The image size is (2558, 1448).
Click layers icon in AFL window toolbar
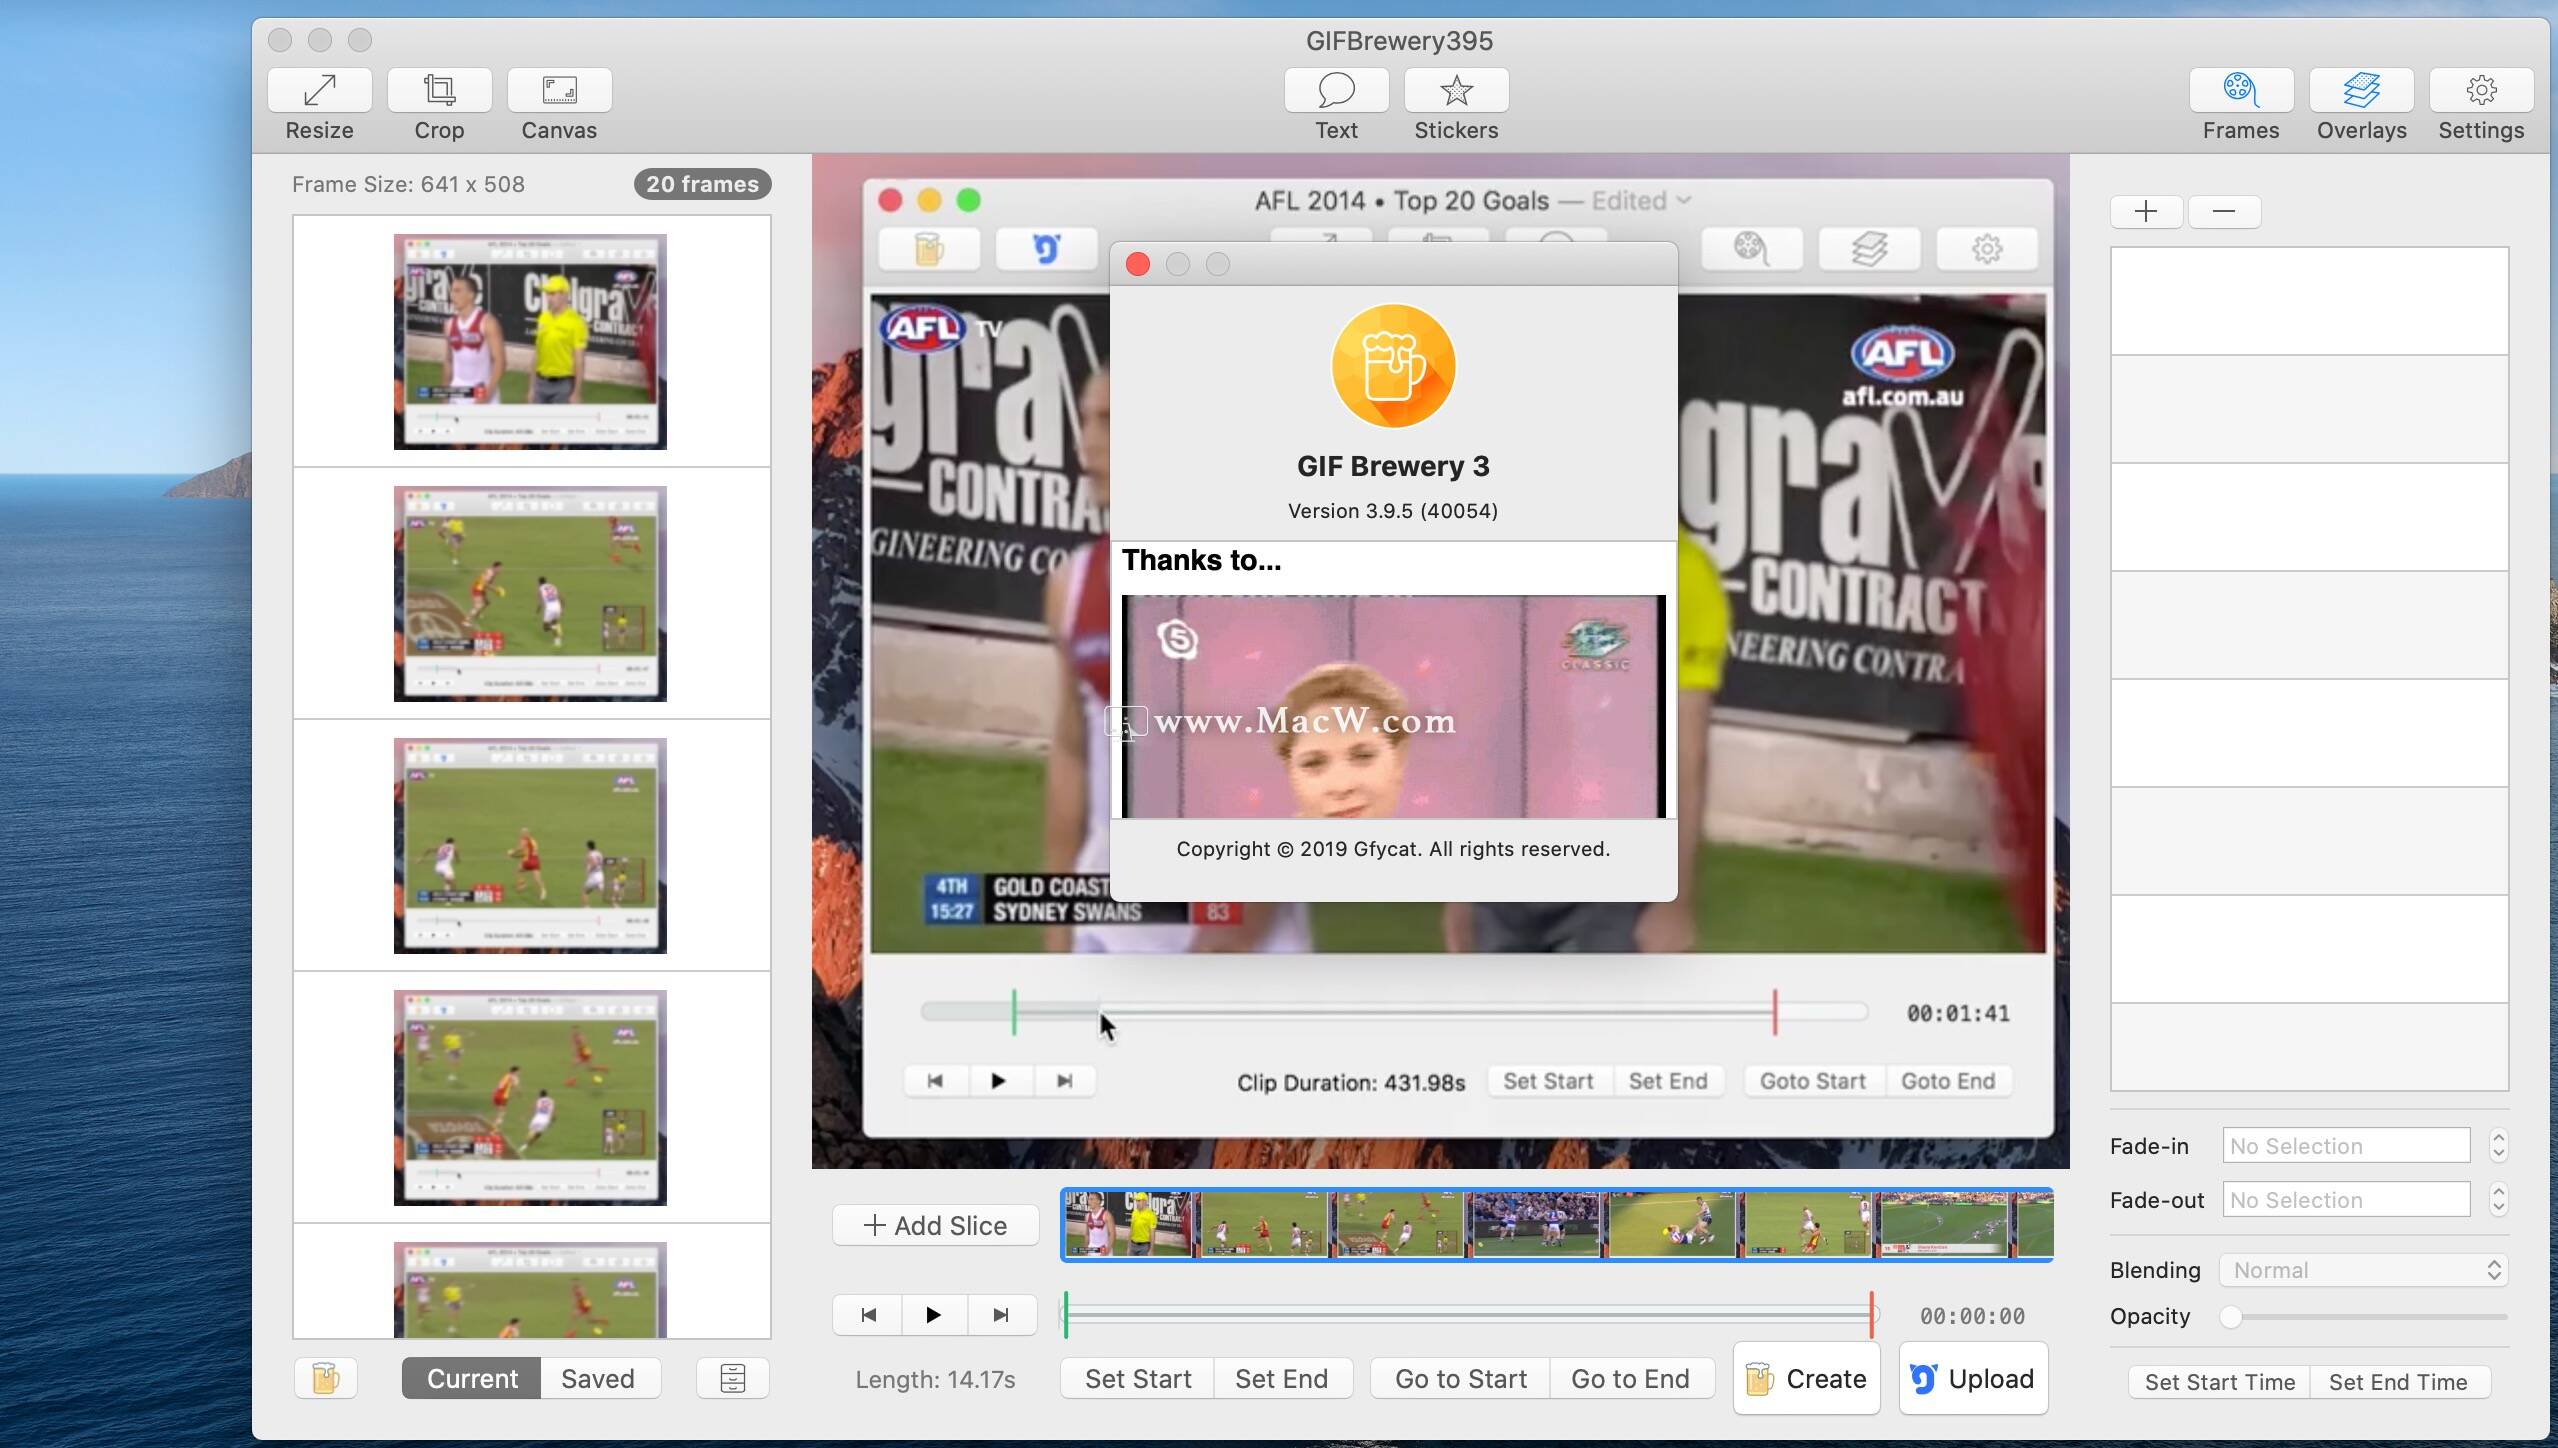(x=1868, y=248)
